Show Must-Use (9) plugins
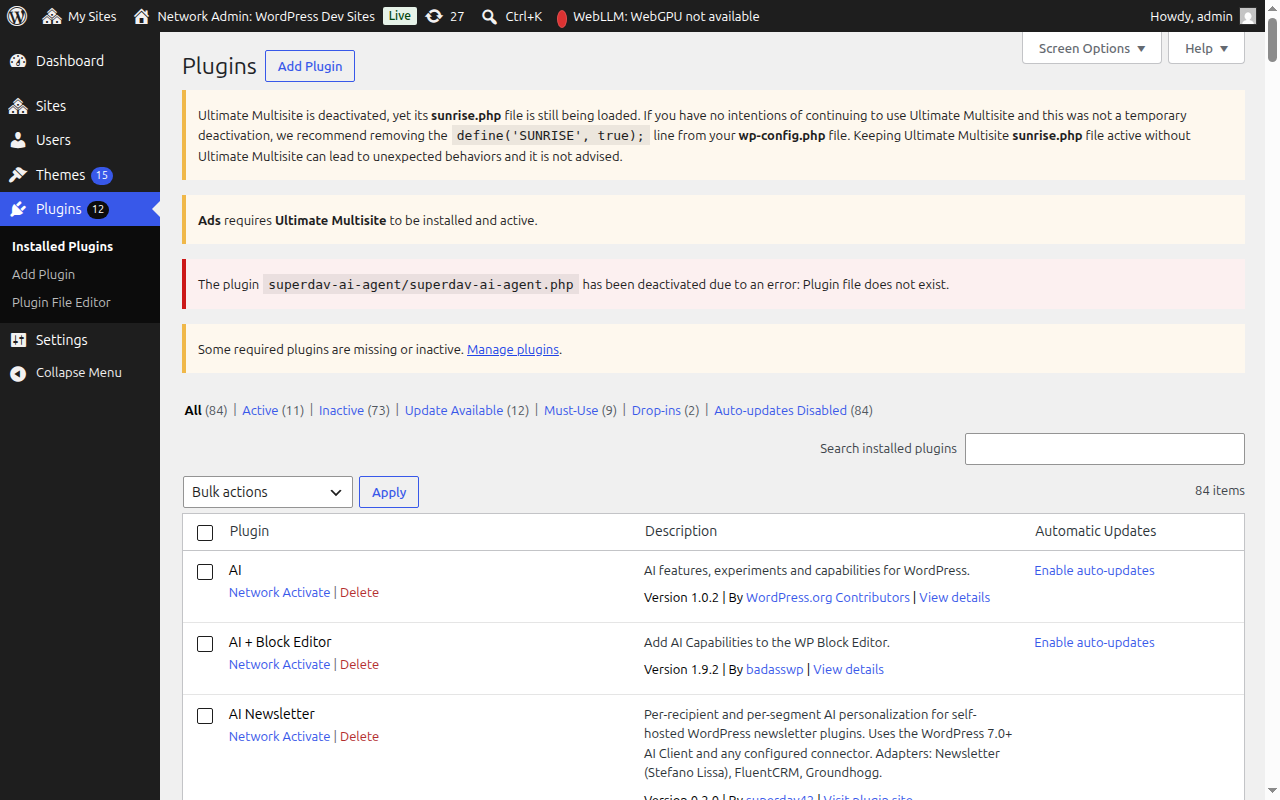1280x800 pixels. point(580,410)
